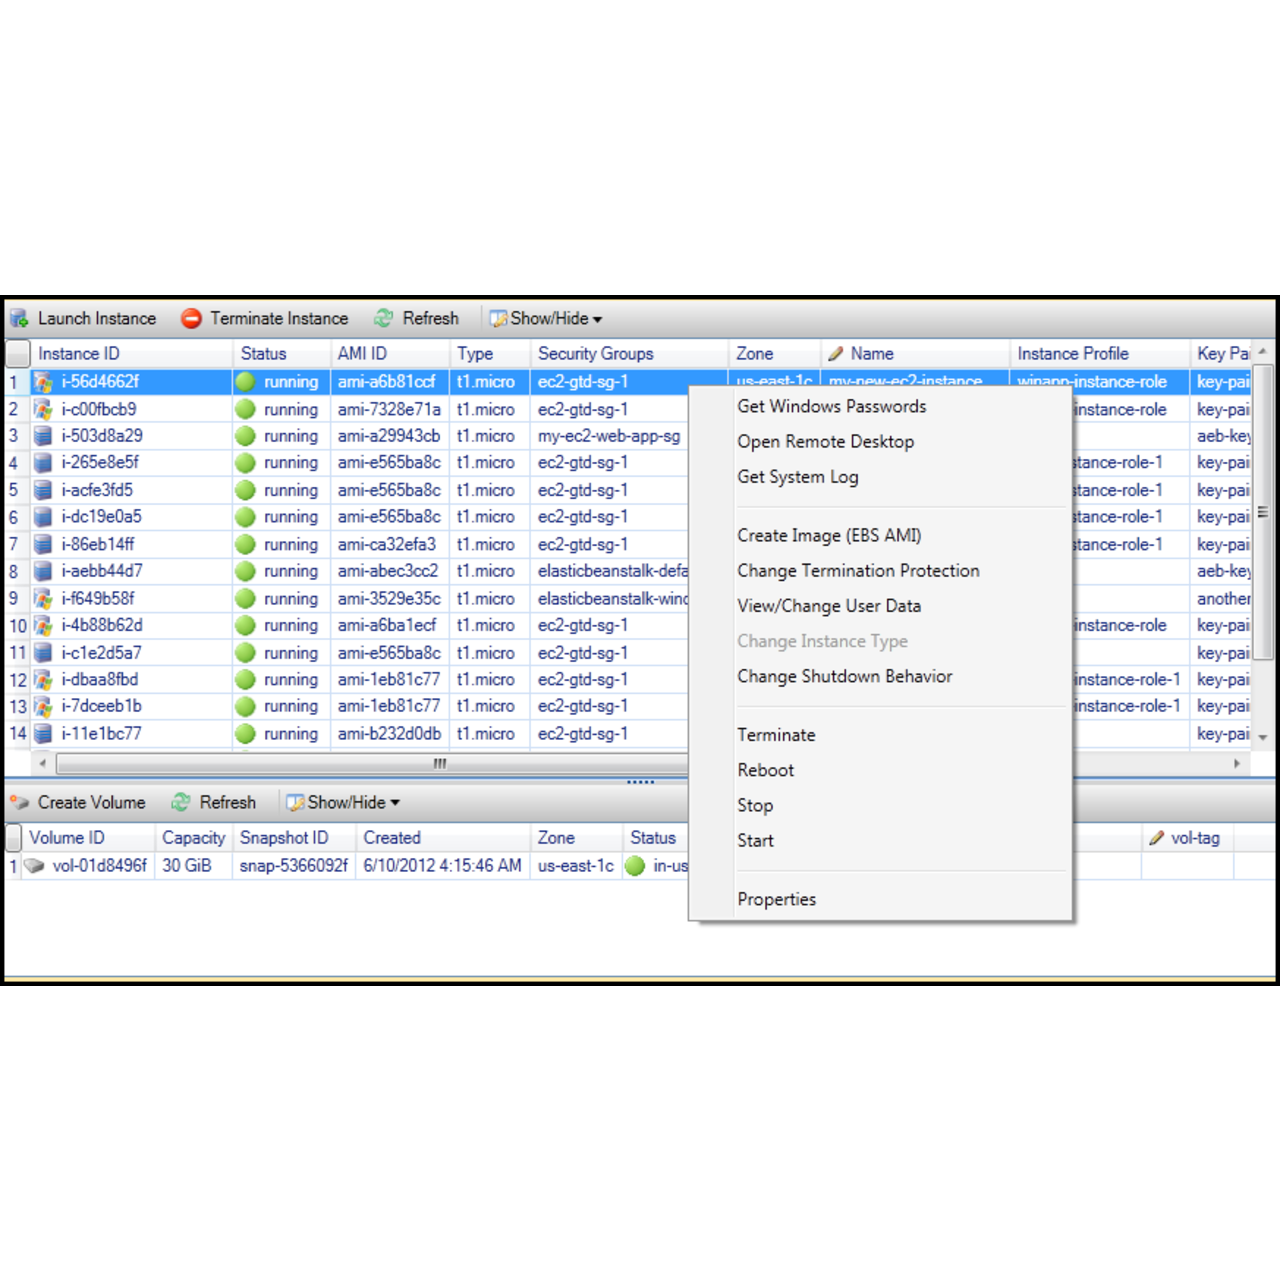Click the pencil icon on the Name column header
This screenshot has width=1280, height=1280.
coord(836,353)
